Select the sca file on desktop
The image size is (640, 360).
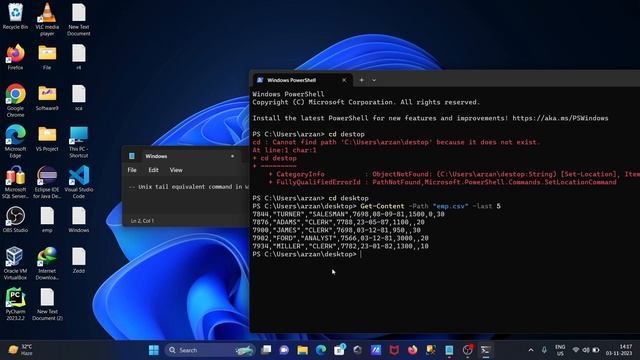[x=79, y=98]
